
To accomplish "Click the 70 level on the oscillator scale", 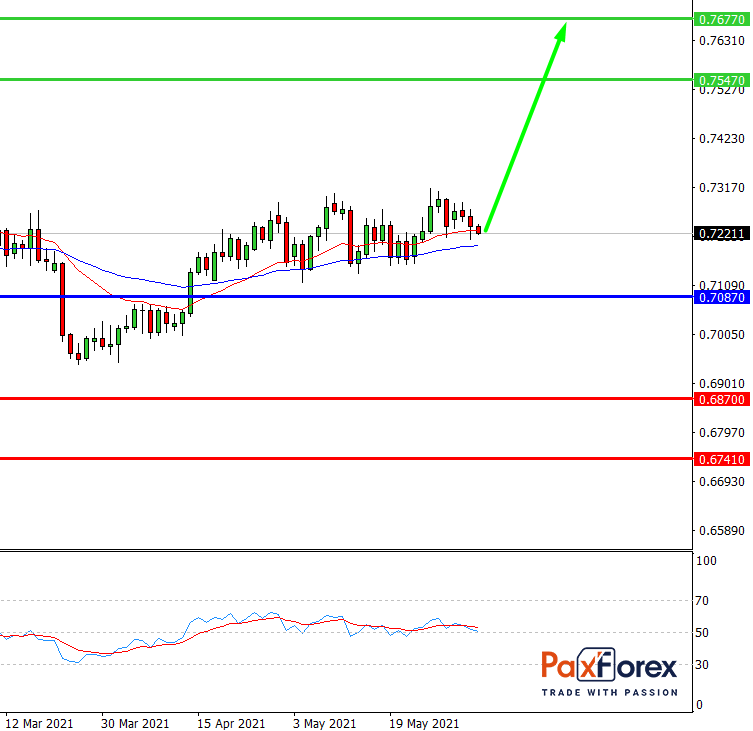I will 702,600.
